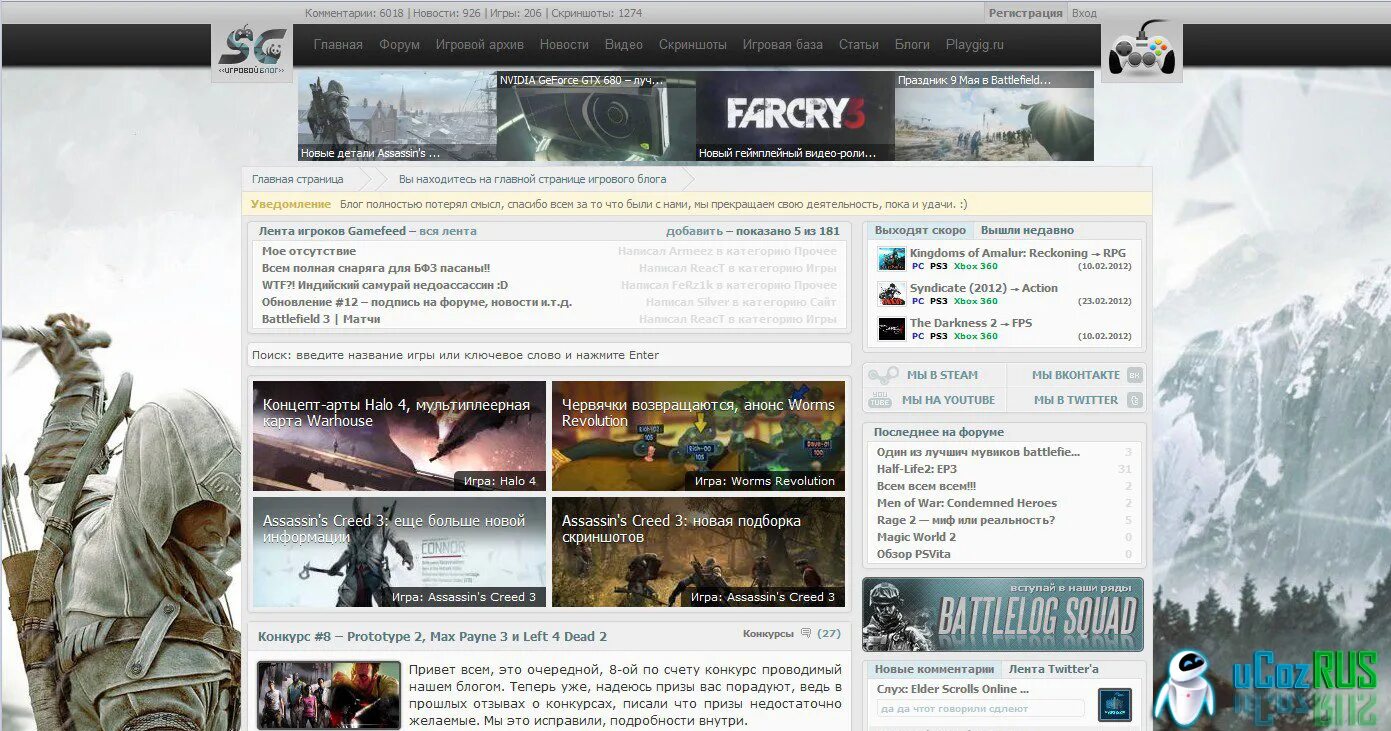Open The Darkness 2 cover icon
This screenshot has width=1391, height=731.
pyautogui.click(x=891, y=329)
